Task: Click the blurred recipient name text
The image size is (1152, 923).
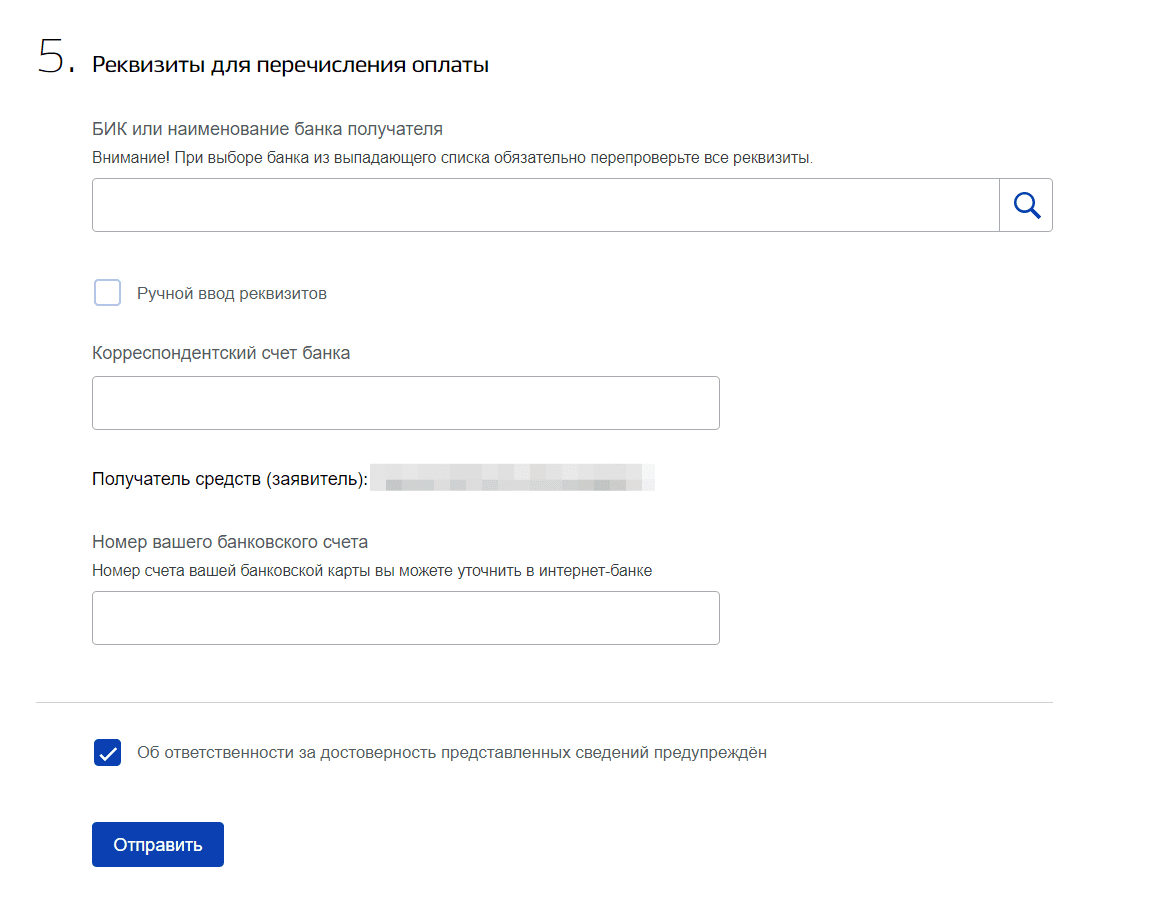Action: click(512, 477)
